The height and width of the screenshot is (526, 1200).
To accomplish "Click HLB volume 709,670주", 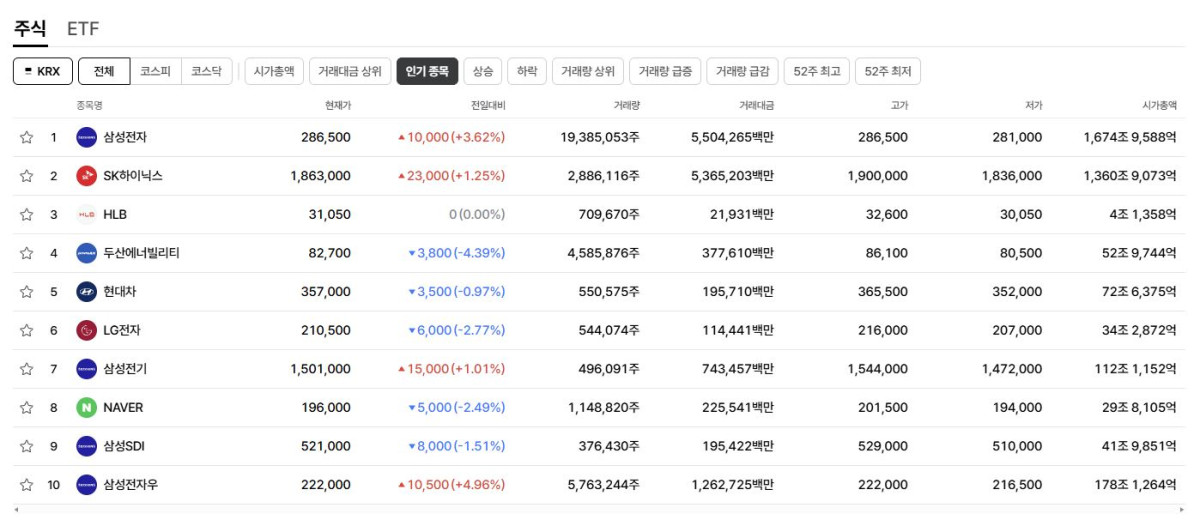I will (609, 214).
